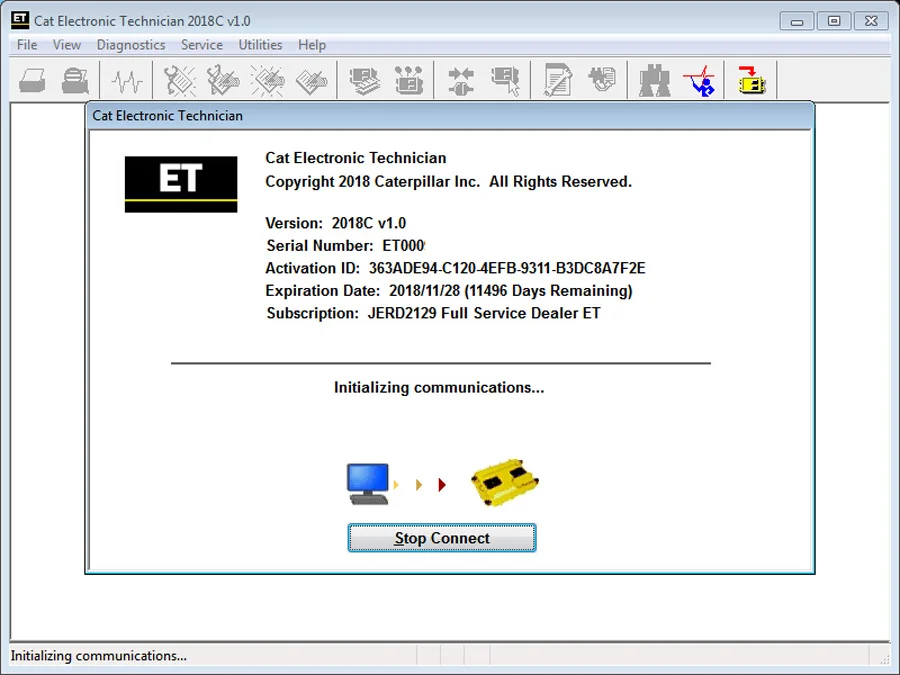
Task: Click the yellow ECM module graphic
Action: (505, 482)
